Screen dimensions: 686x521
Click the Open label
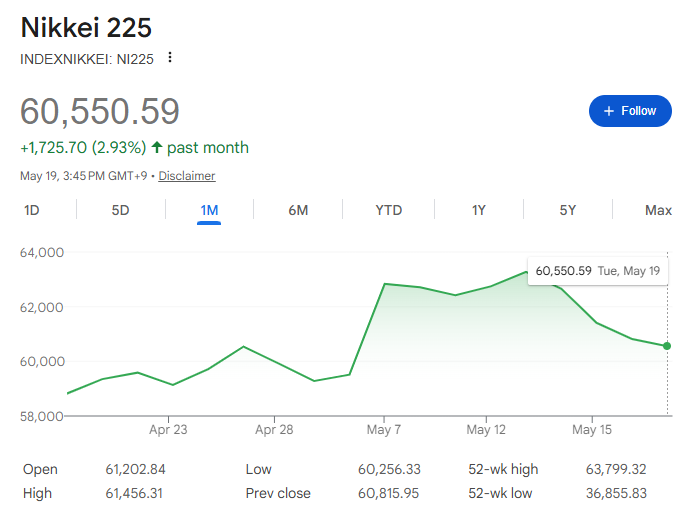click(40, 469)
